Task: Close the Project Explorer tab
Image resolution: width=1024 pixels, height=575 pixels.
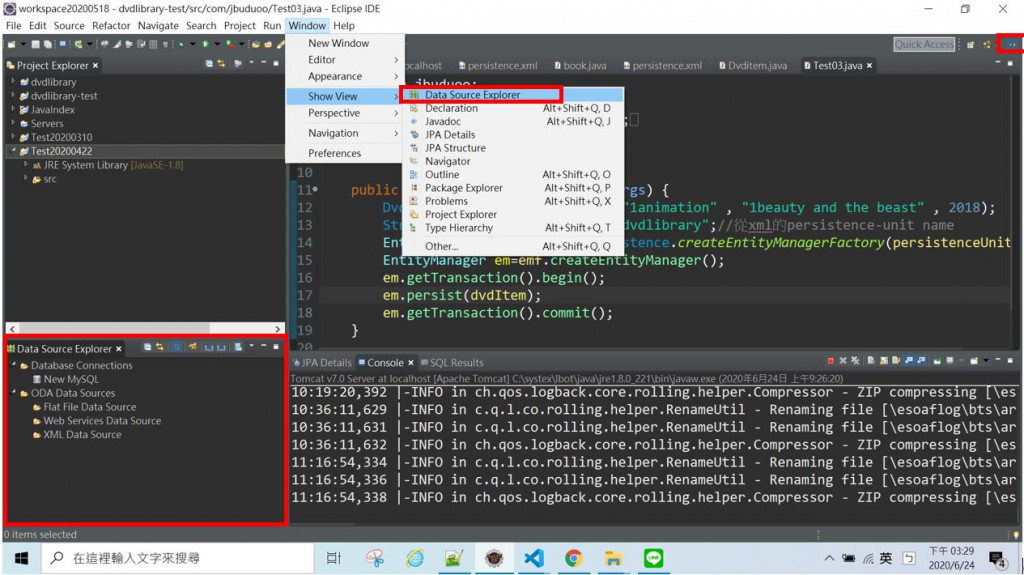Action: [95, 65]
